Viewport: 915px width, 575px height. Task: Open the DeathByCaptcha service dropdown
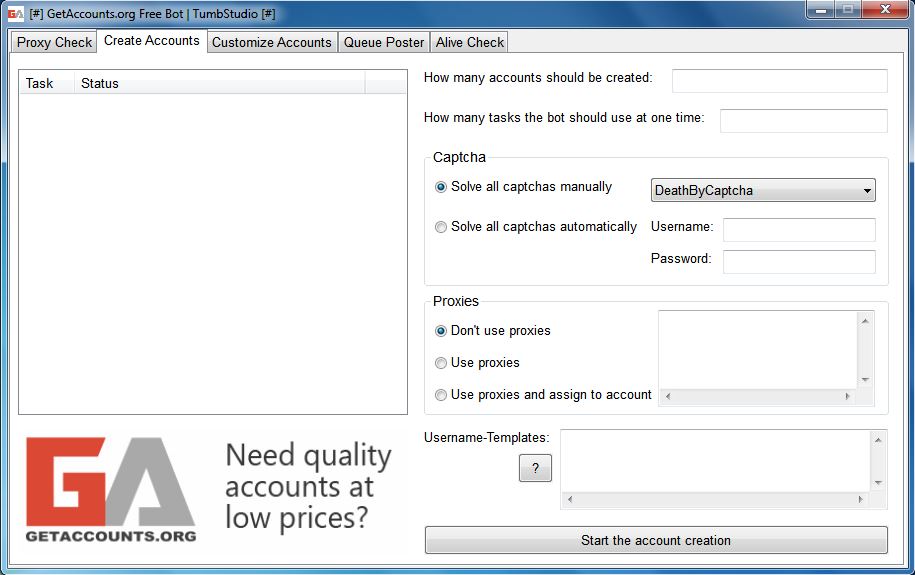click(763, 190)
